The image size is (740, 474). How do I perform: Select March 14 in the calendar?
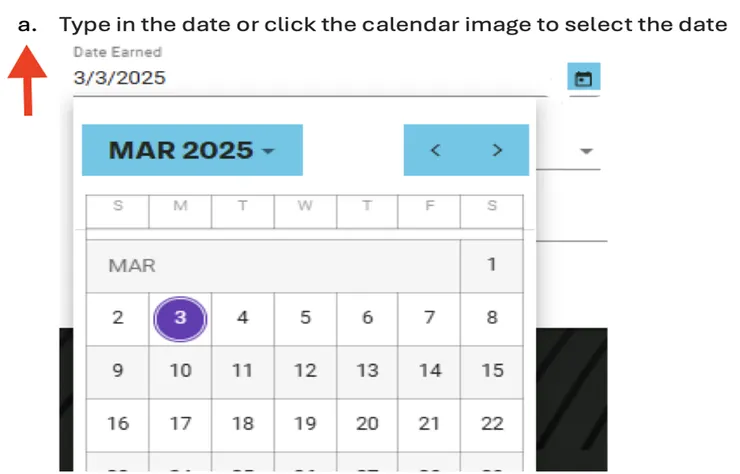tap(429, 370)
